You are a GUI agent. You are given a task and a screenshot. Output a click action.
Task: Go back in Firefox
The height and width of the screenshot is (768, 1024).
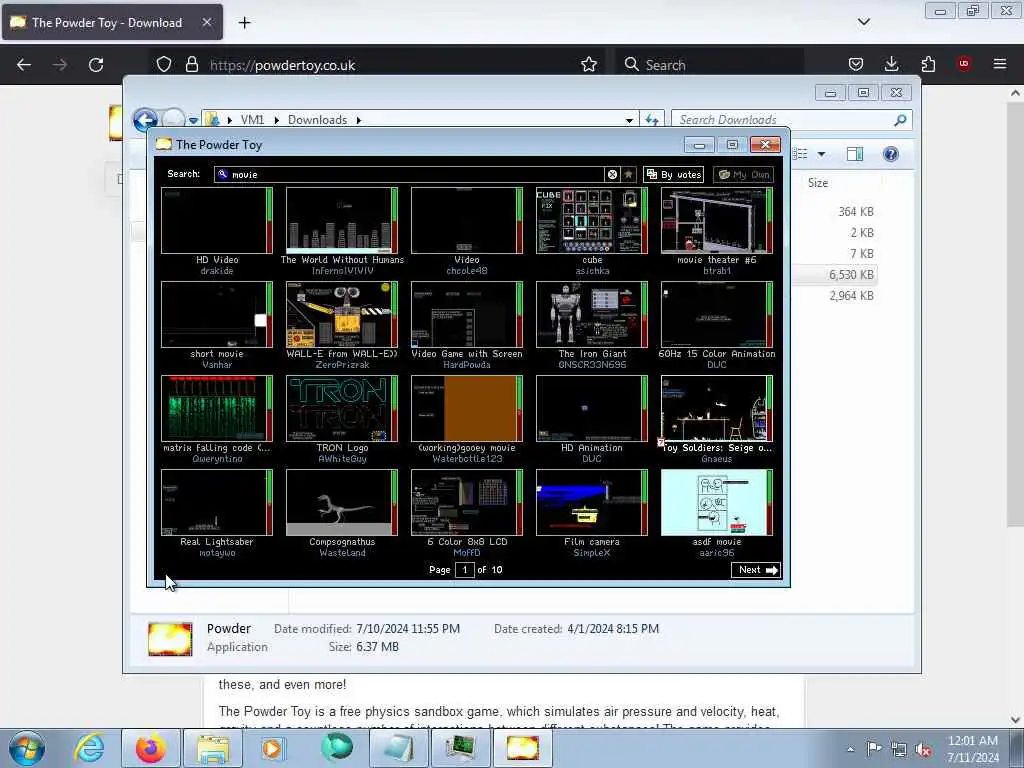(x=24, y=65)
